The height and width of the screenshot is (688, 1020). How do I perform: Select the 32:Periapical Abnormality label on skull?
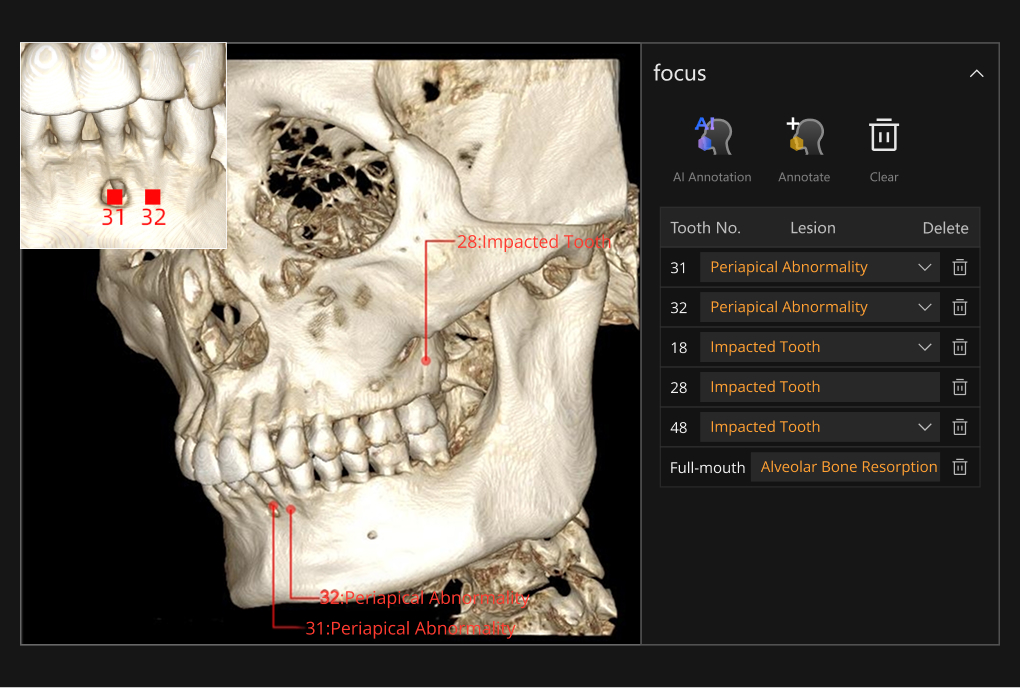pos(424,598)
